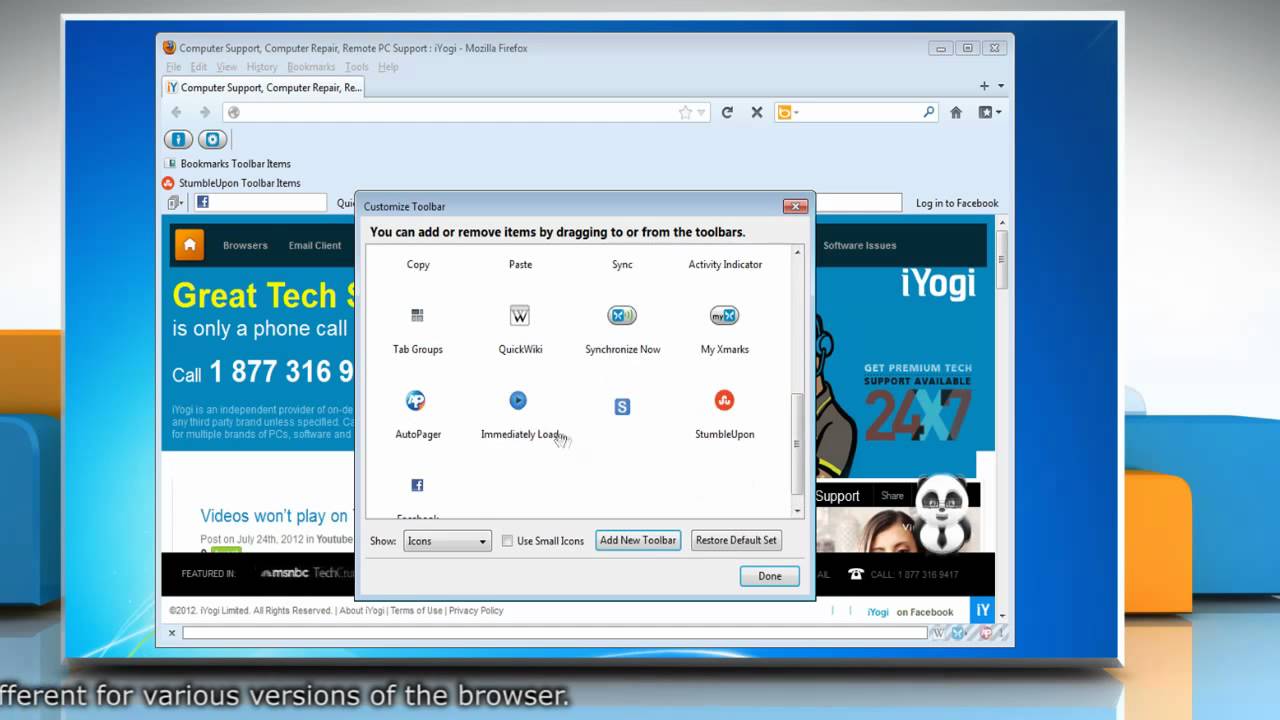Select the Computer Support tab

264,87
